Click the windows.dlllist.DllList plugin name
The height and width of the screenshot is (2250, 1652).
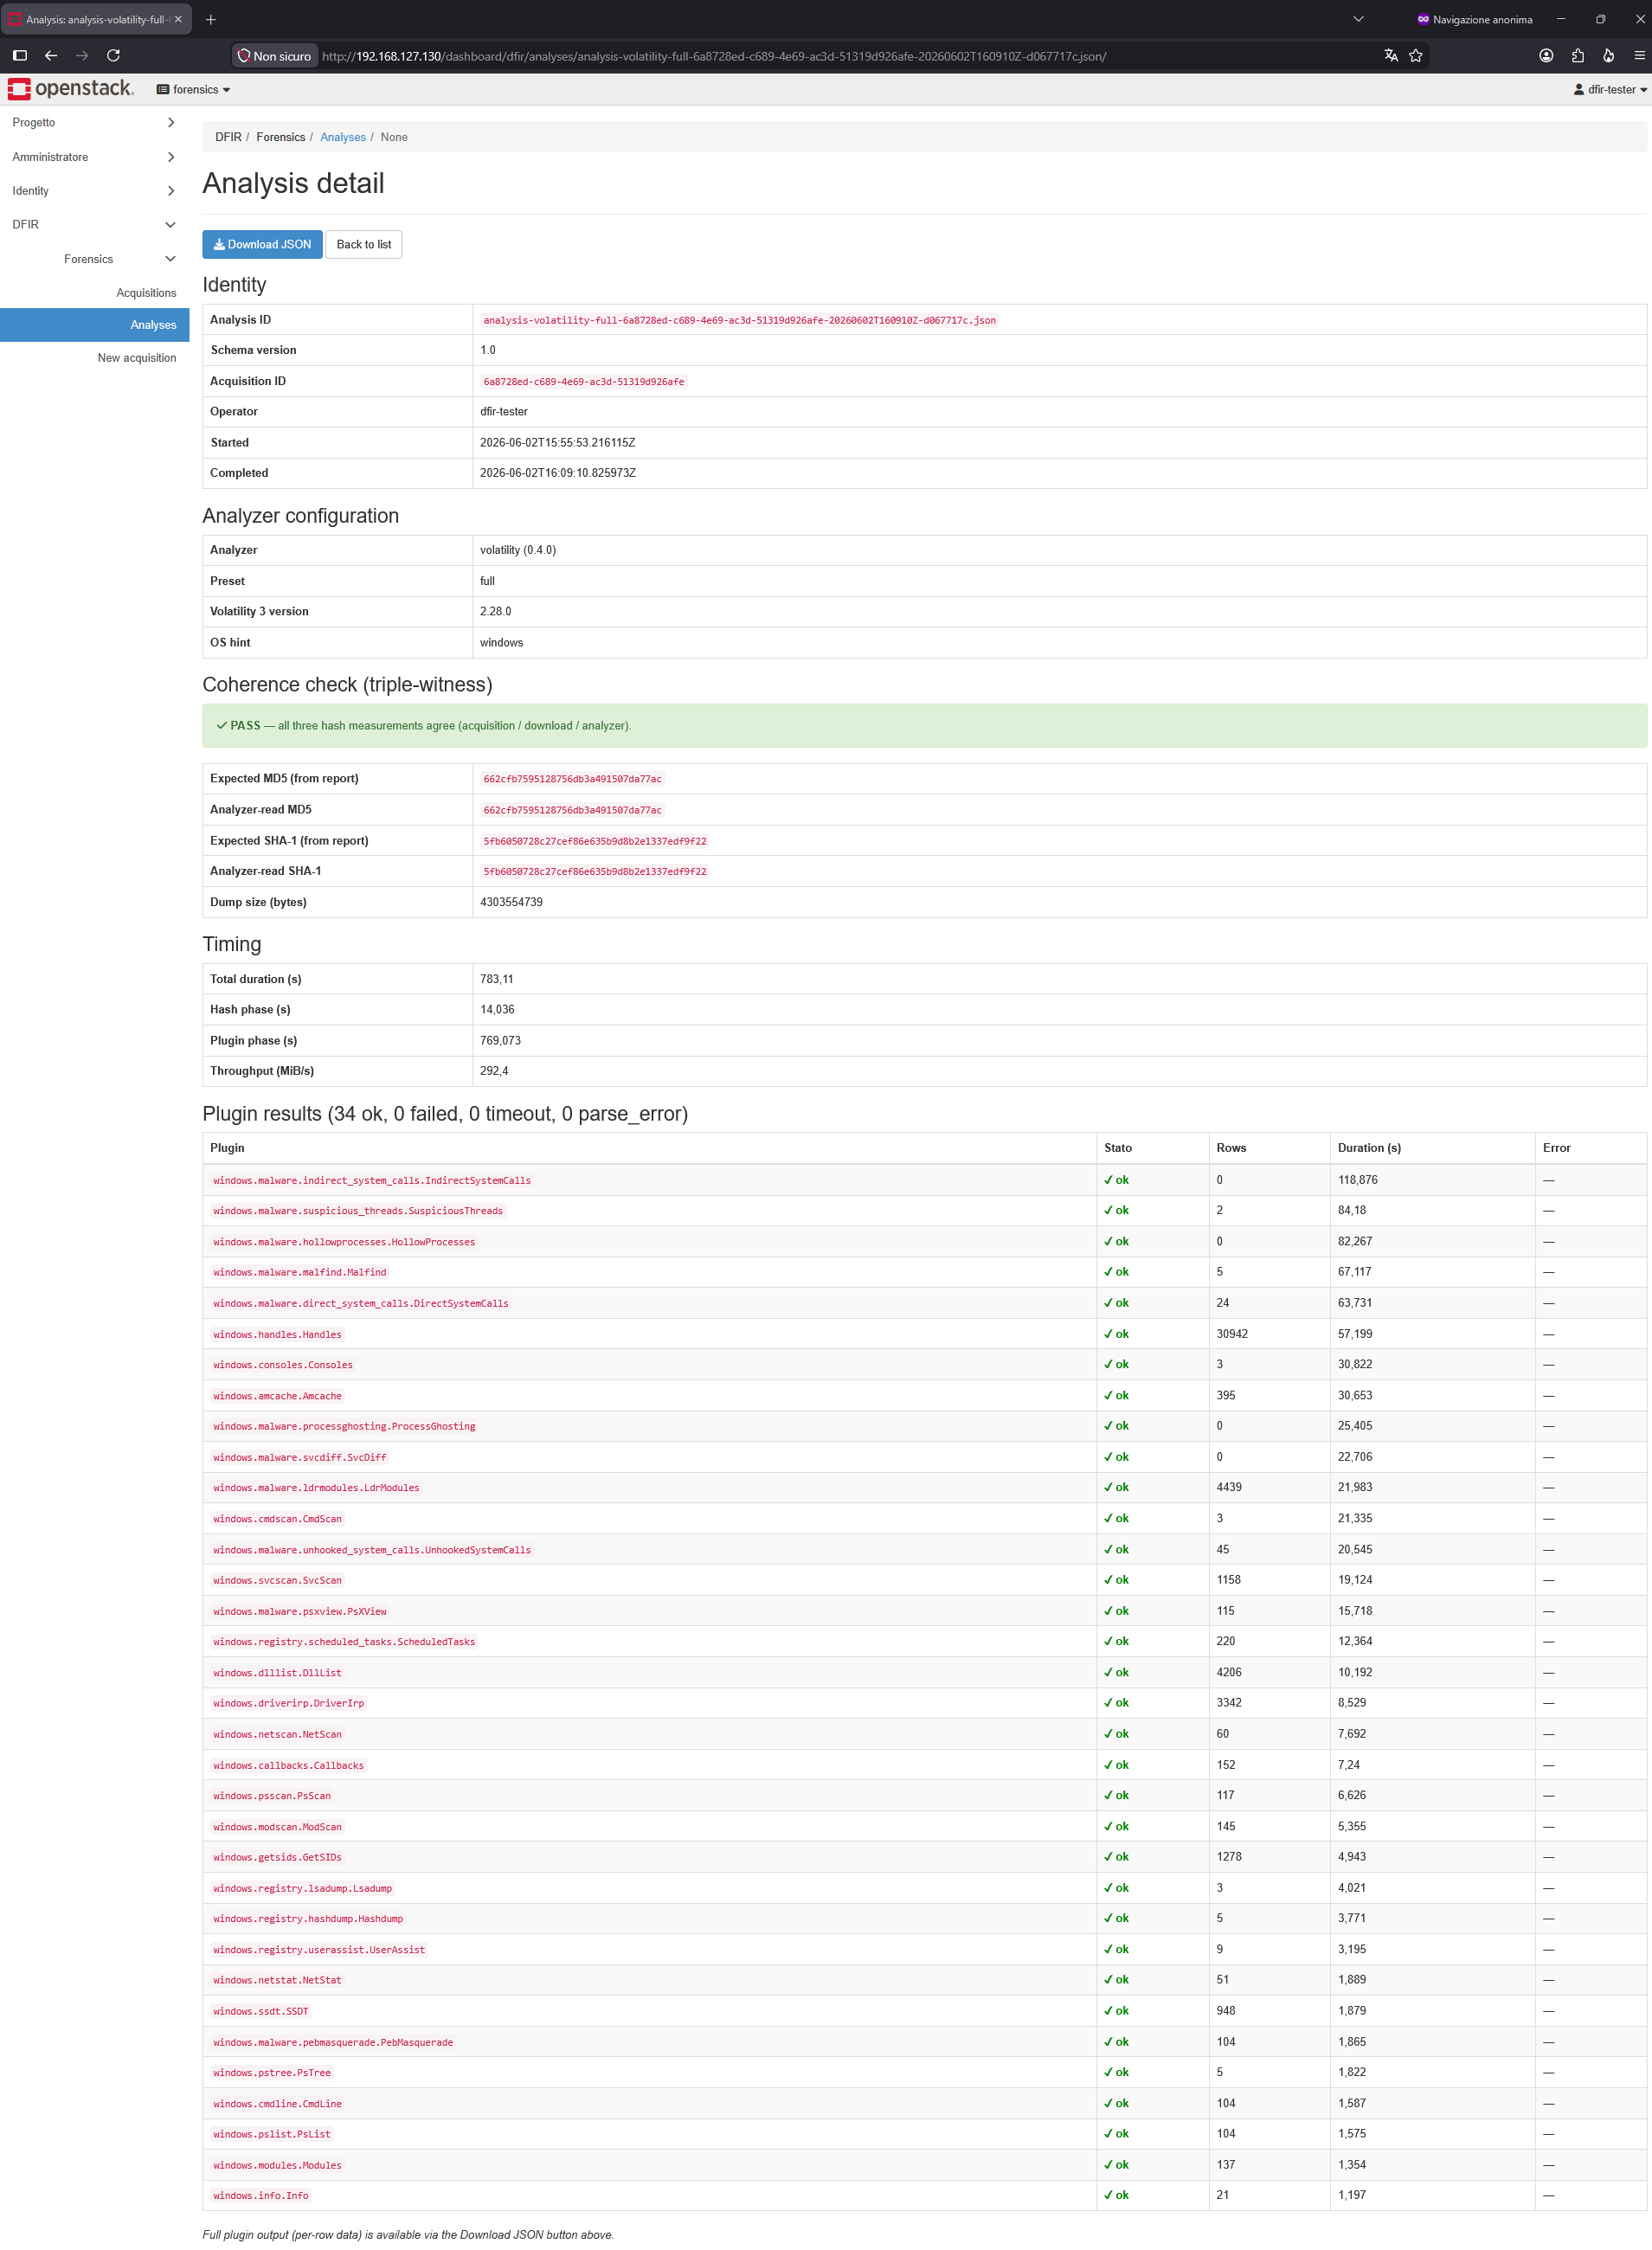pos(277,1673)
